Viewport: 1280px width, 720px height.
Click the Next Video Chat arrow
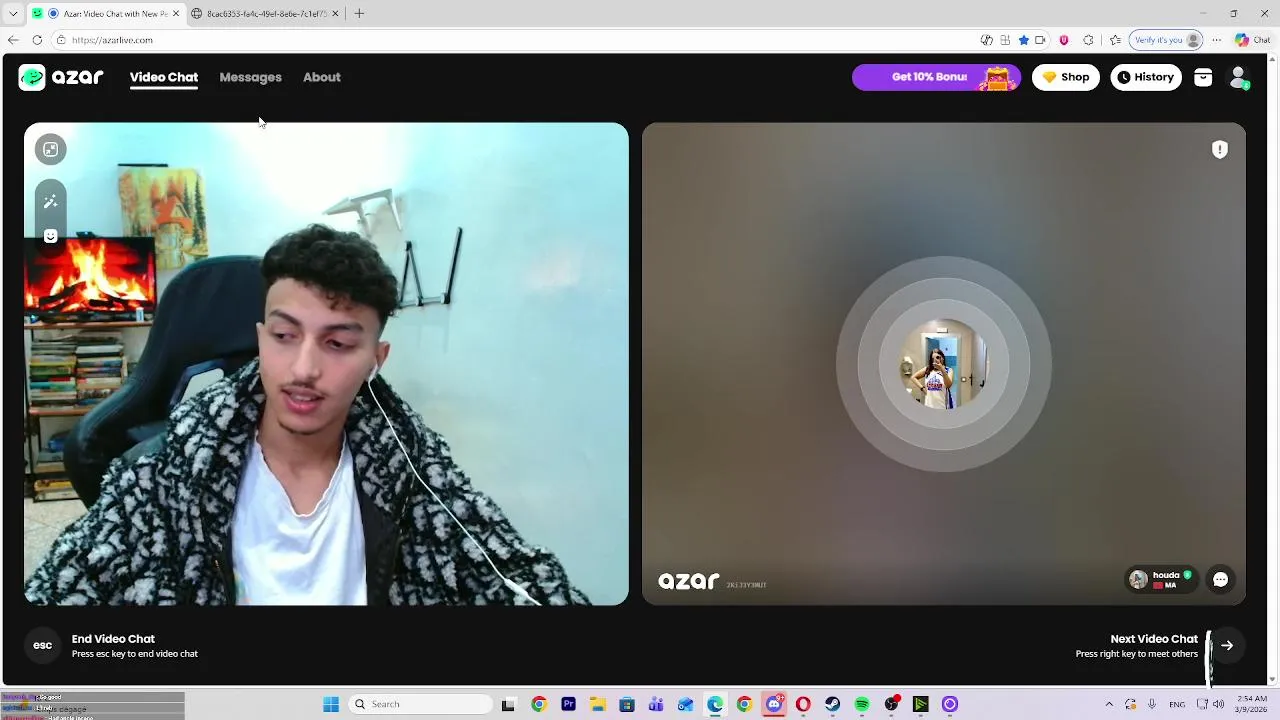click(x=1227, y=645)
